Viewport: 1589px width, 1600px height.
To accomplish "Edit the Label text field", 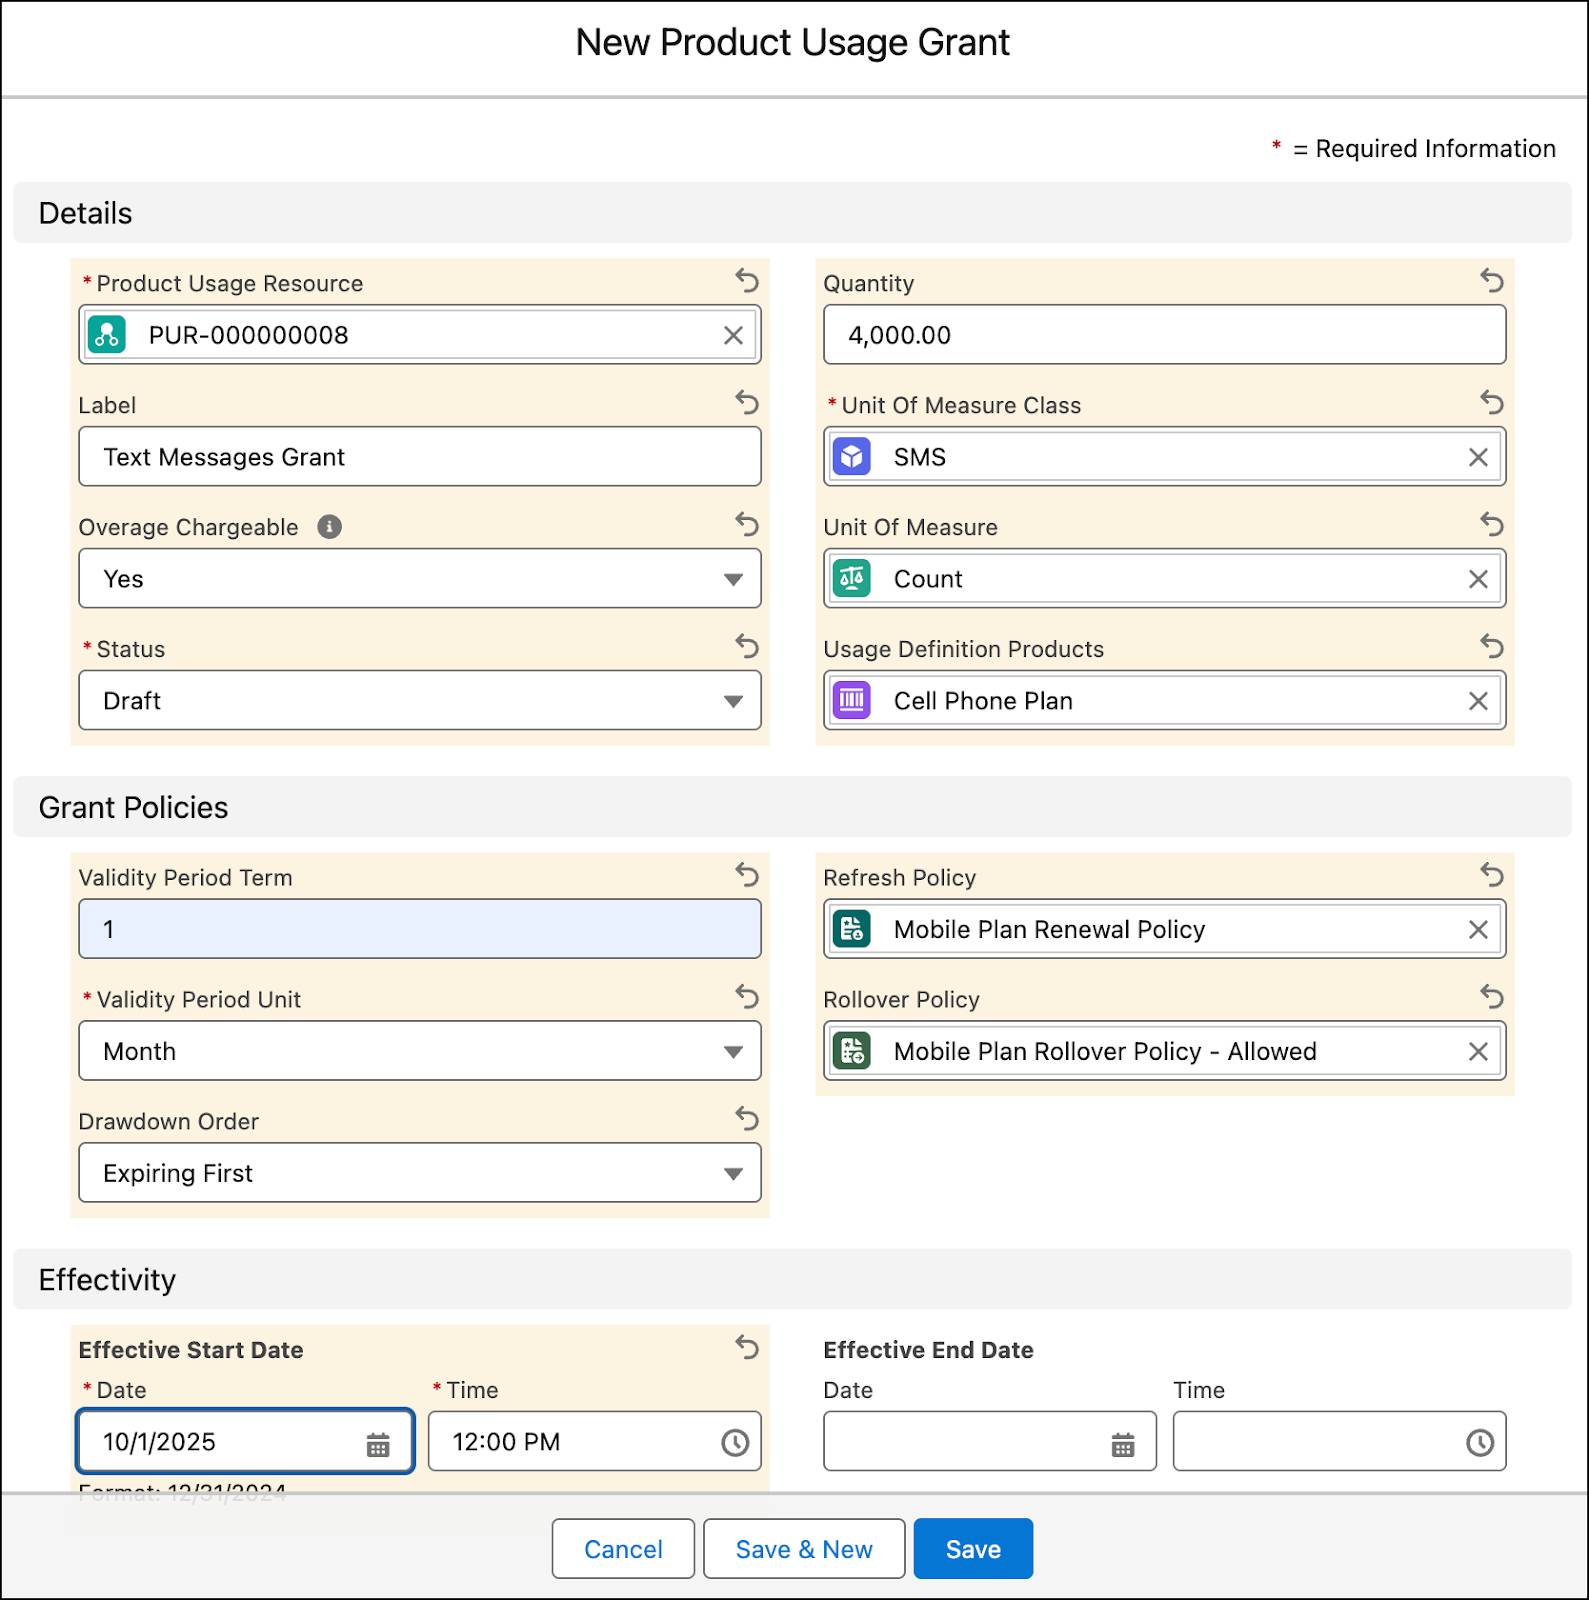I will pos(420,457).
